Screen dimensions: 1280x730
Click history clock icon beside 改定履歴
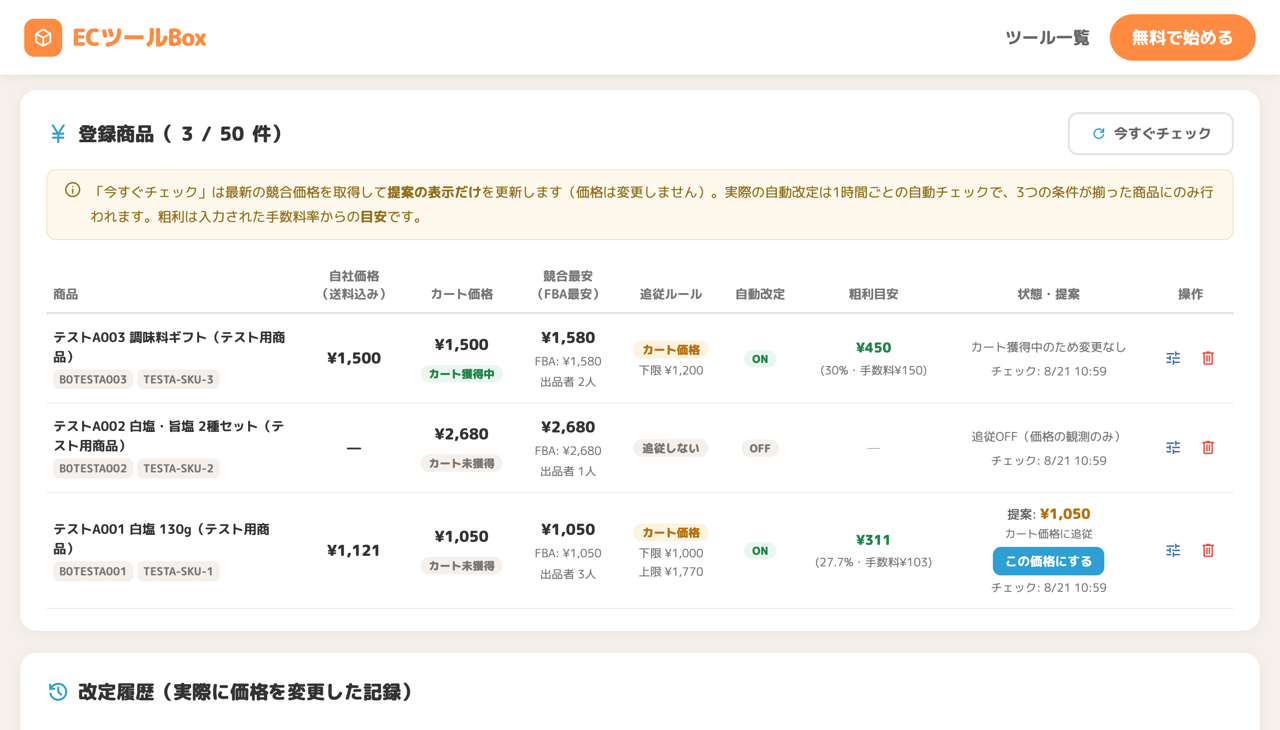[x=58, y=692]
